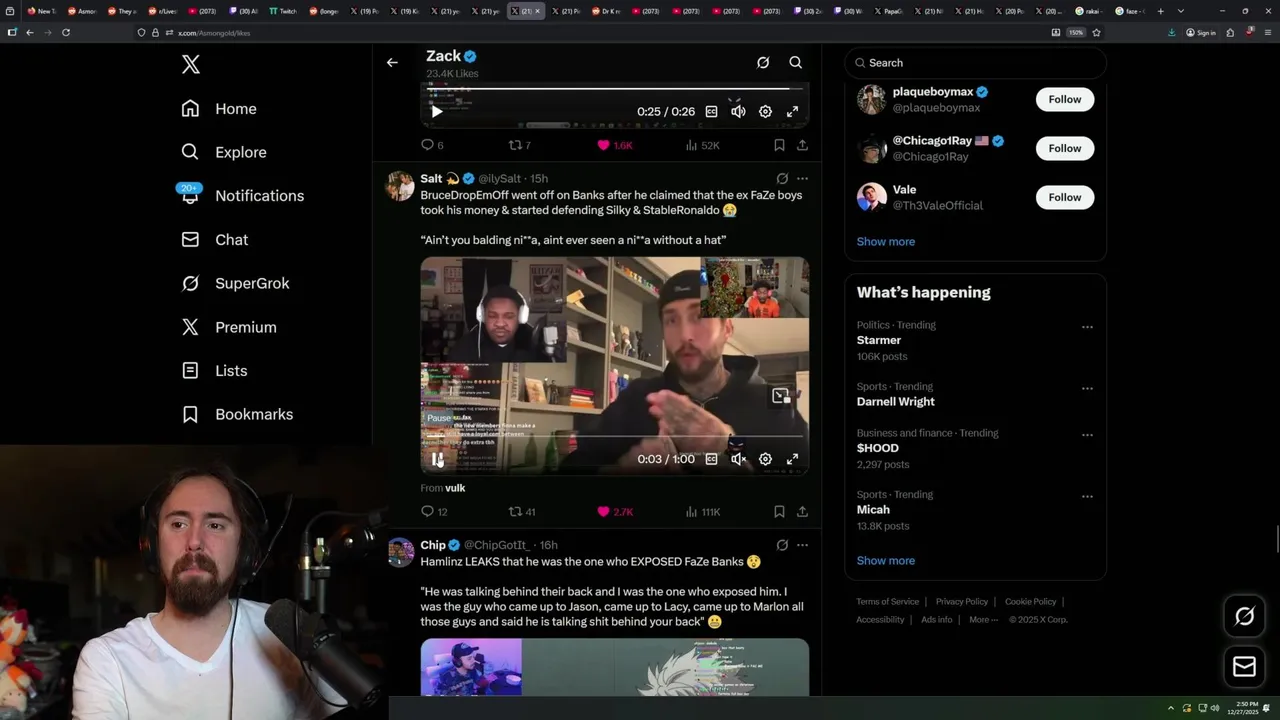Open SuperGrok in the sidebar
Viewport: 1280px width, 720px height.
pos(235,283)
